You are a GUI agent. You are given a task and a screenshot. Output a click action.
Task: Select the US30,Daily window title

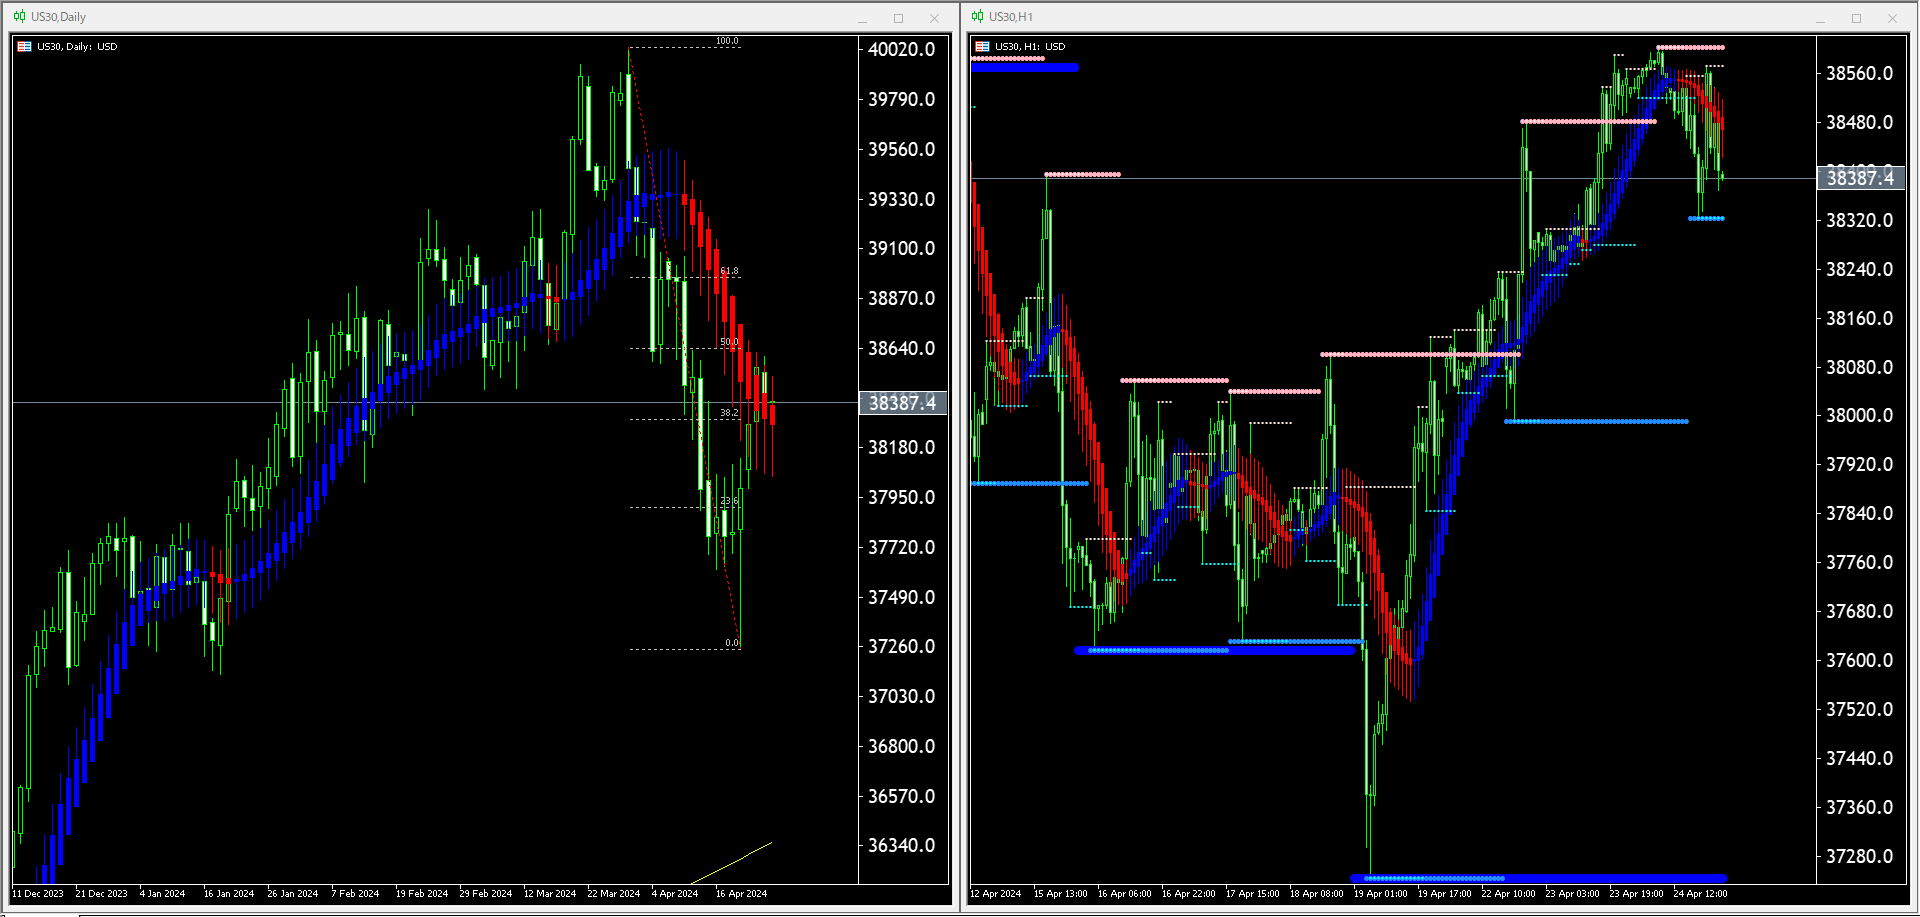58,17
